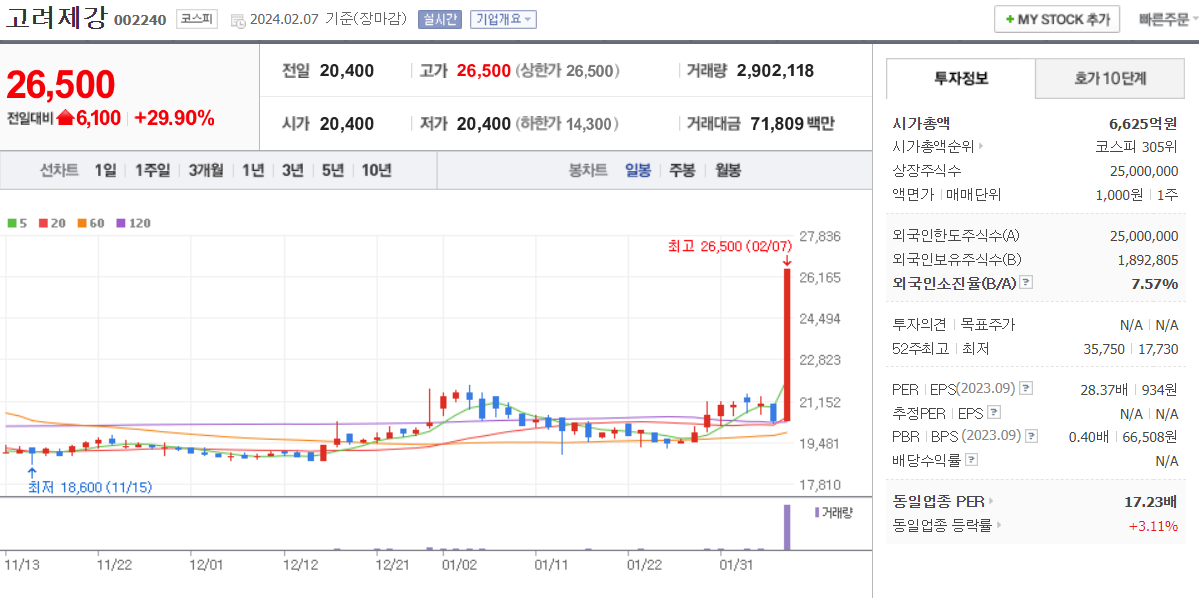Image resolution: width=1202 pixels, height=598 pixels.
Task: Click the 거래량 value 2,902,118
Action: click(x=775, y=71)
